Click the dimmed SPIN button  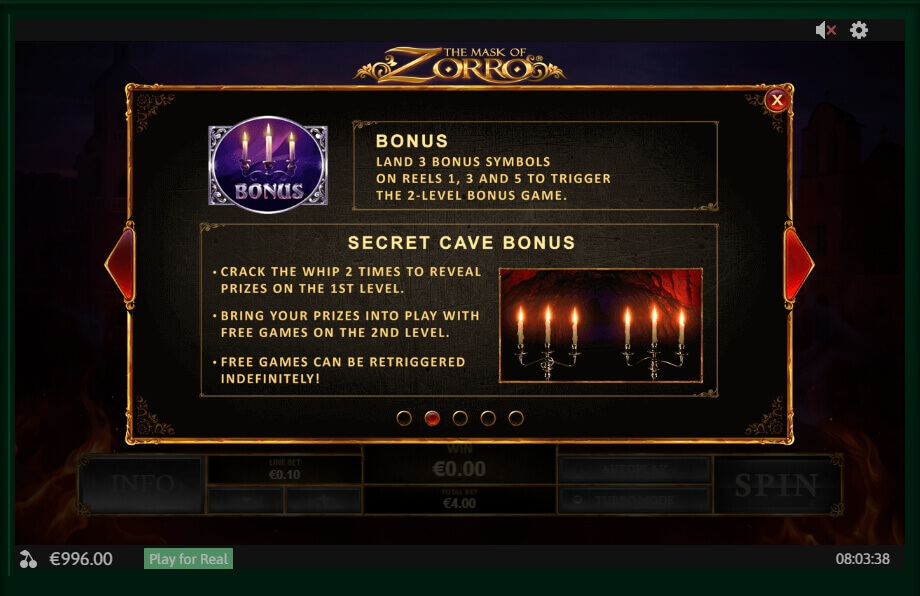[x=776, y=485]
